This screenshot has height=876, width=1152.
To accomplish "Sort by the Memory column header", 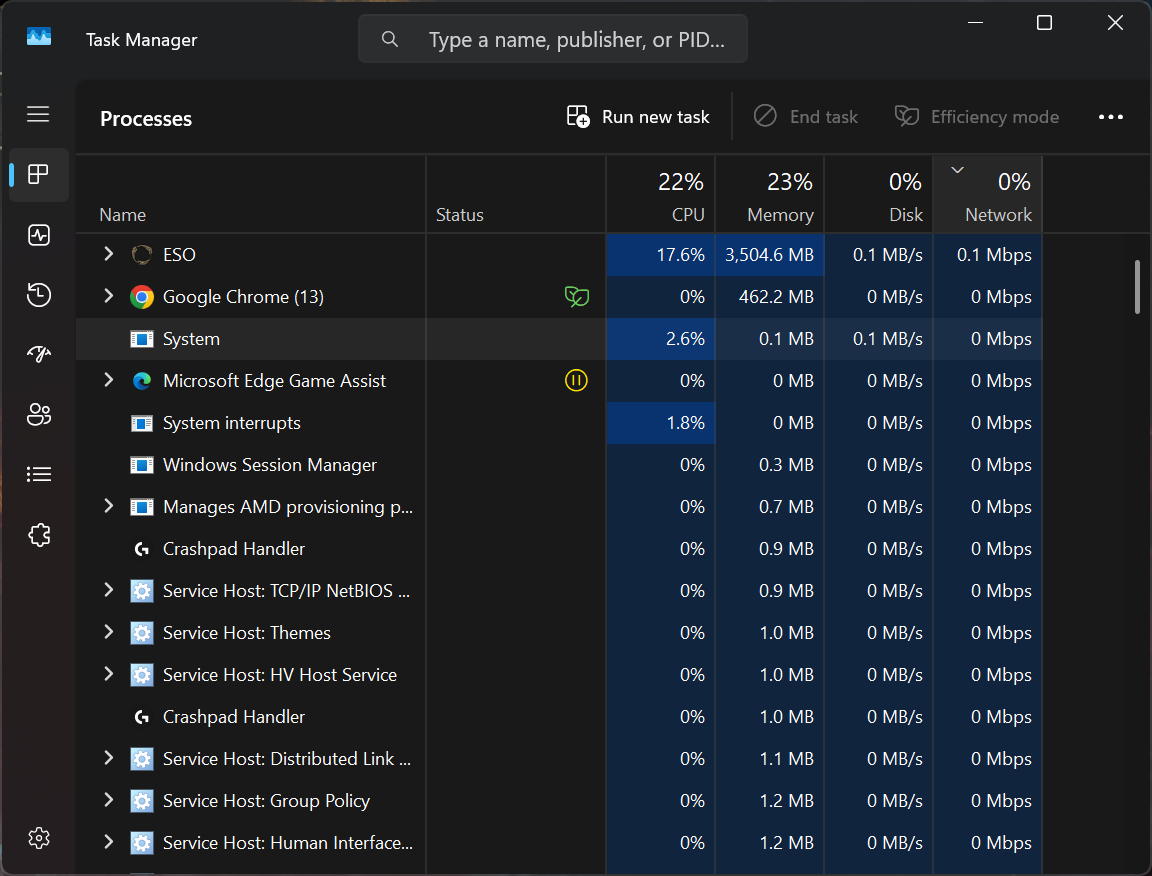I will tap(769, 195).
